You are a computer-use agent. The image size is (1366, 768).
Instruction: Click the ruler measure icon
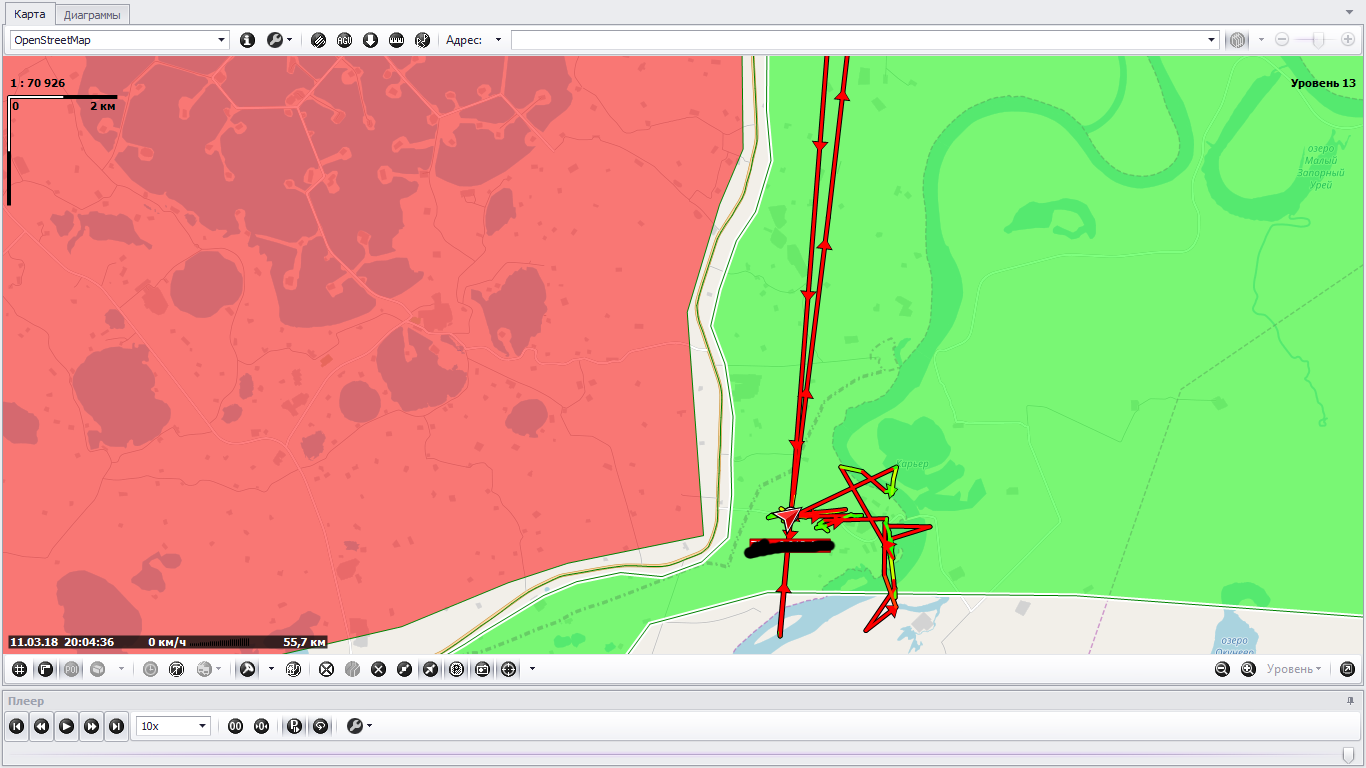pos(396,40)
